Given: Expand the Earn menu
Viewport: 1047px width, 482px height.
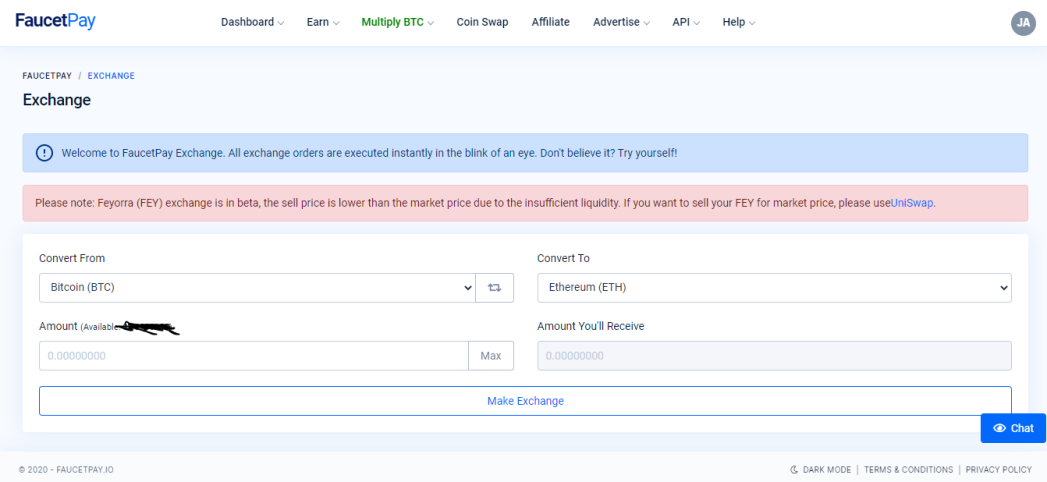Looking at the screenshot, I should click(x=323, y=22).
